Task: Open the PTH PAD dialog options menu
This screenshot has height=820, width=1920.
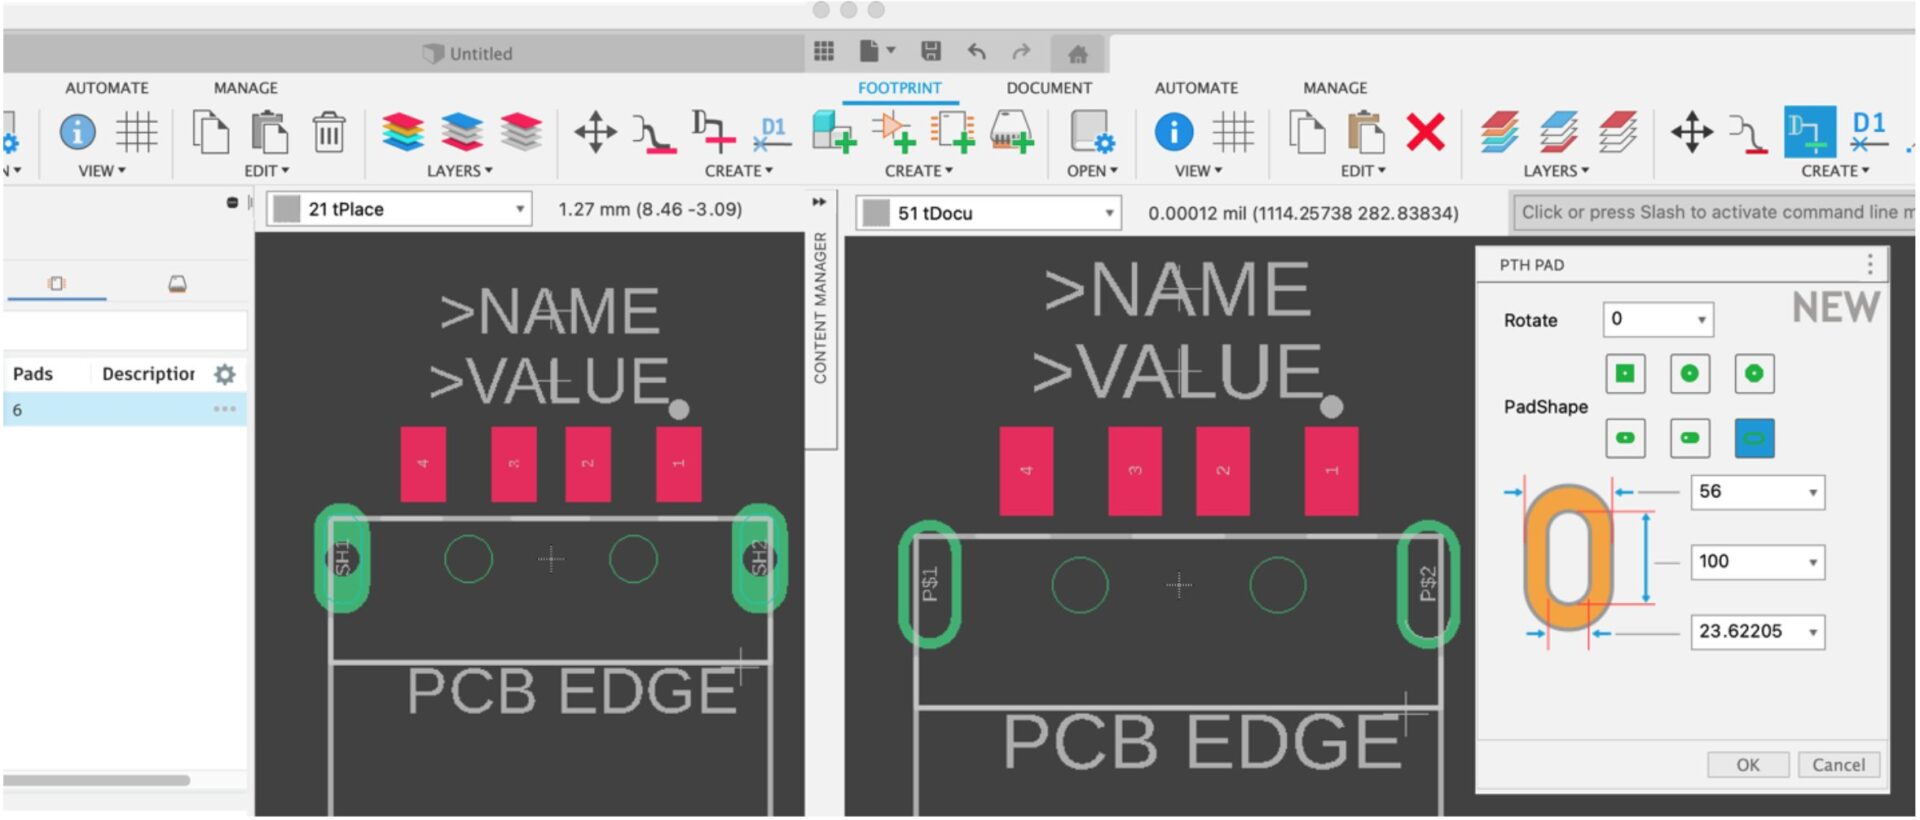Action: tap(1869, 264)
